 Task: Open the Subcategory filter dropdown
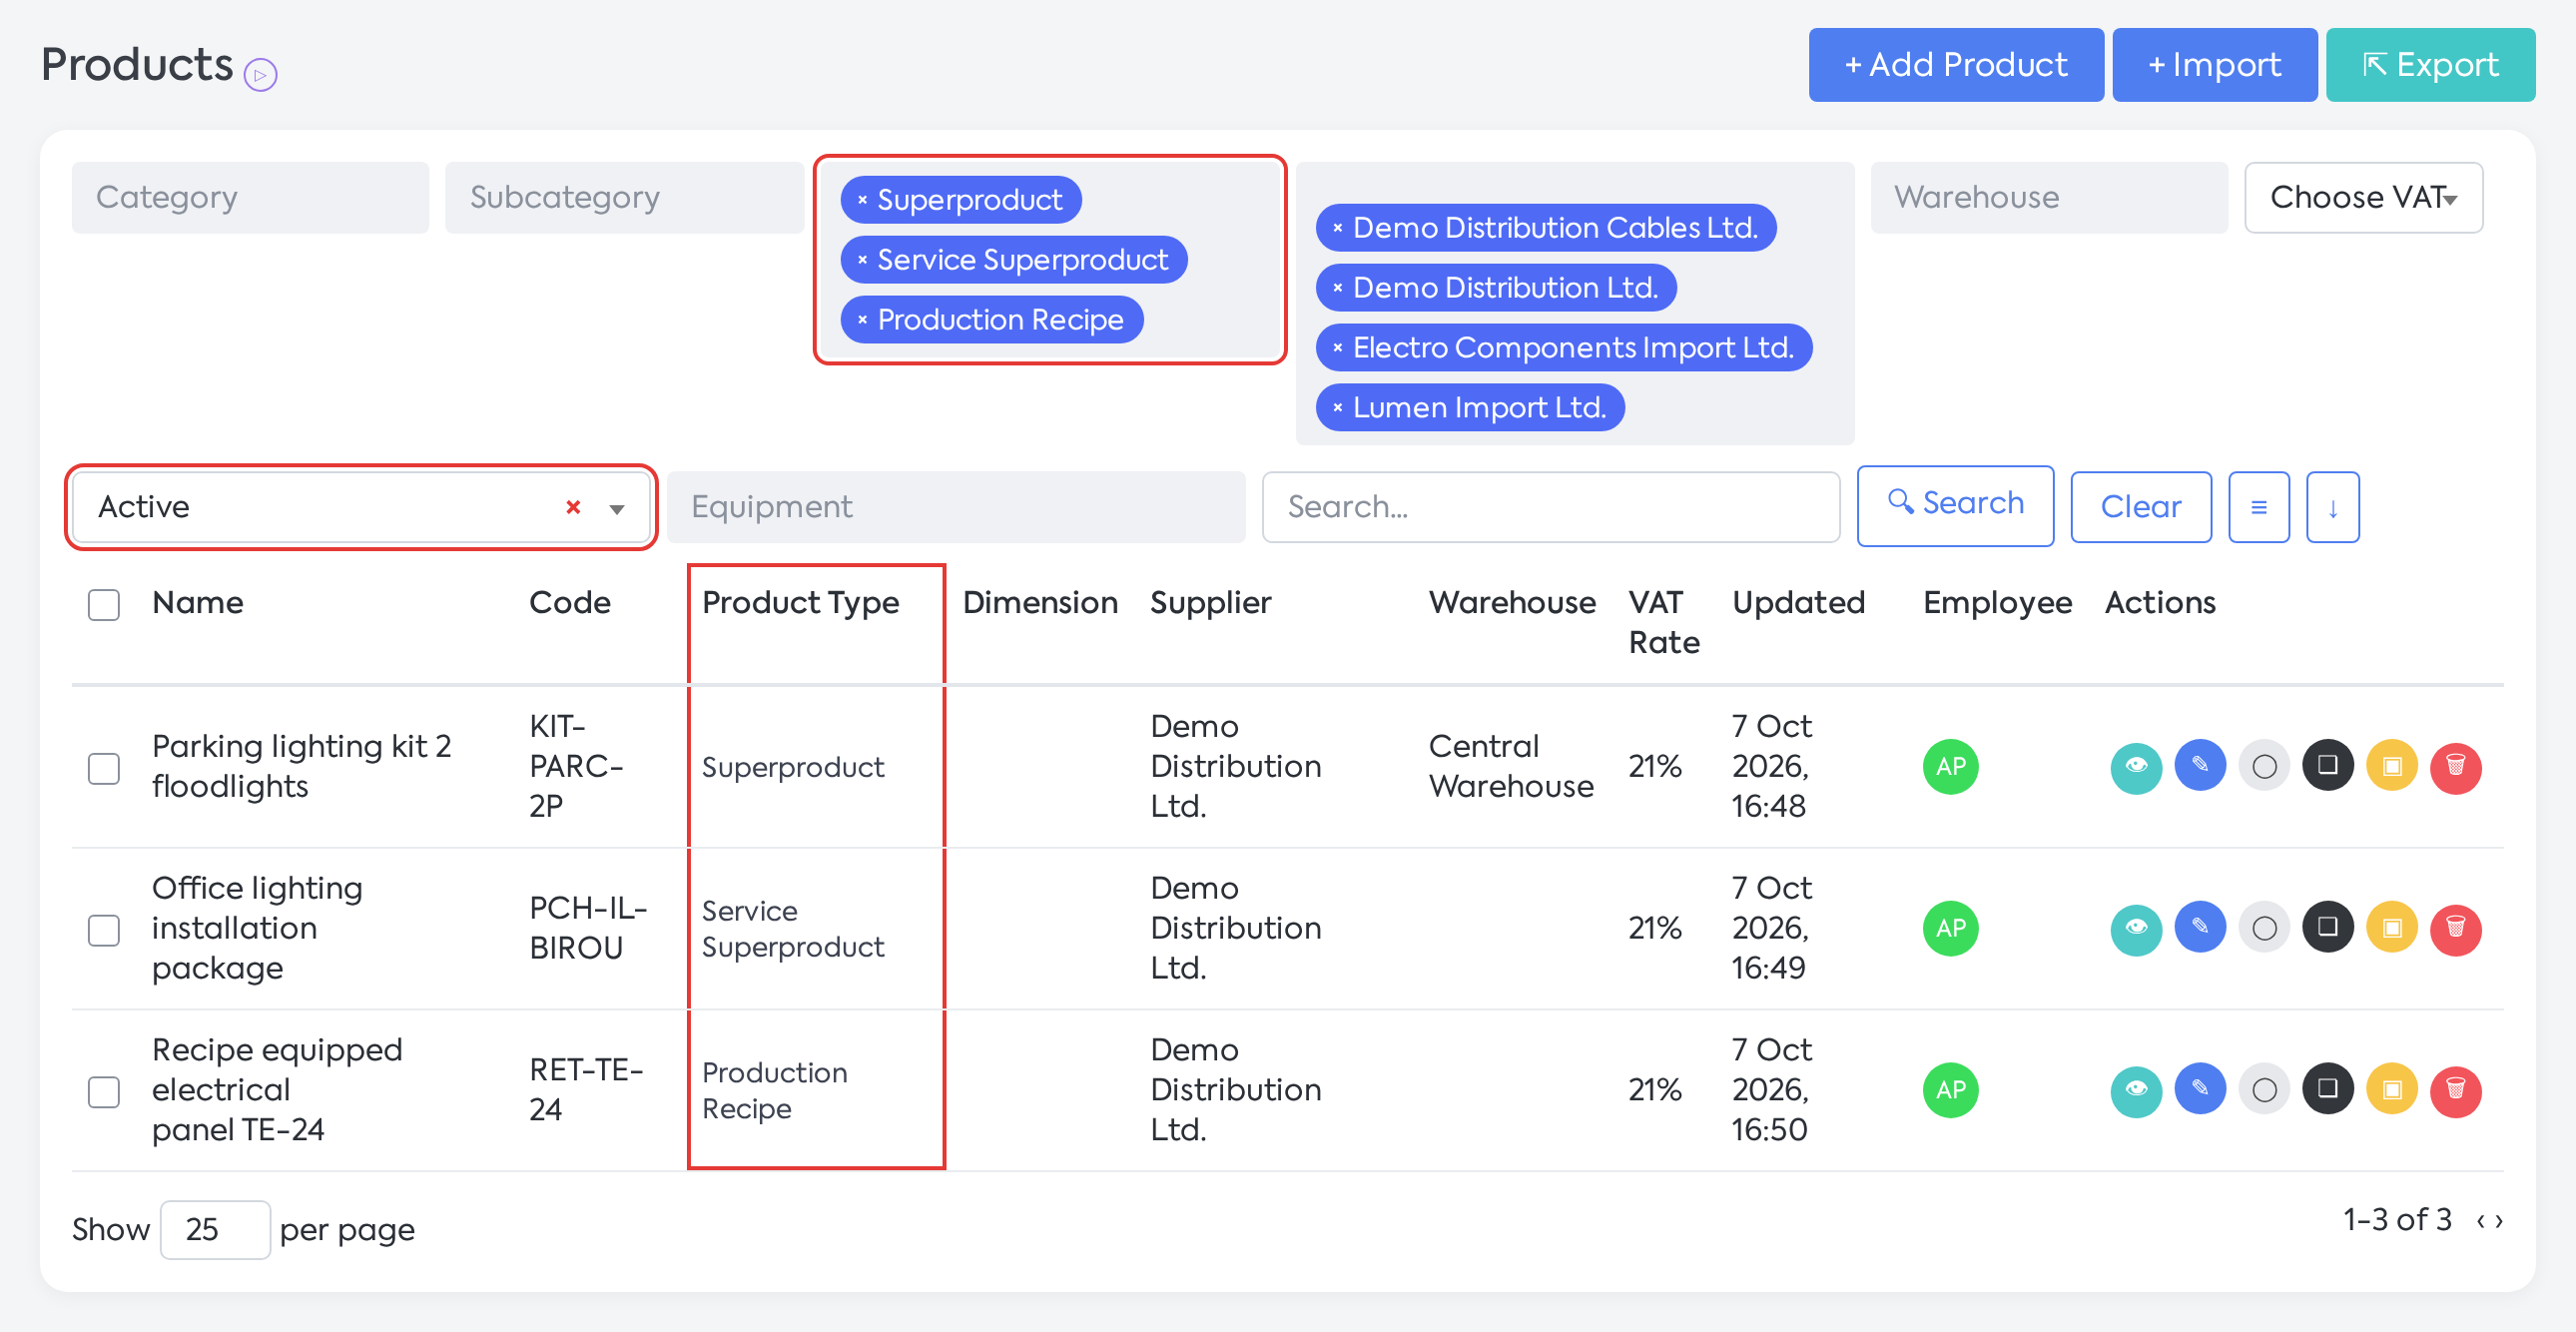tap(624, 198)
